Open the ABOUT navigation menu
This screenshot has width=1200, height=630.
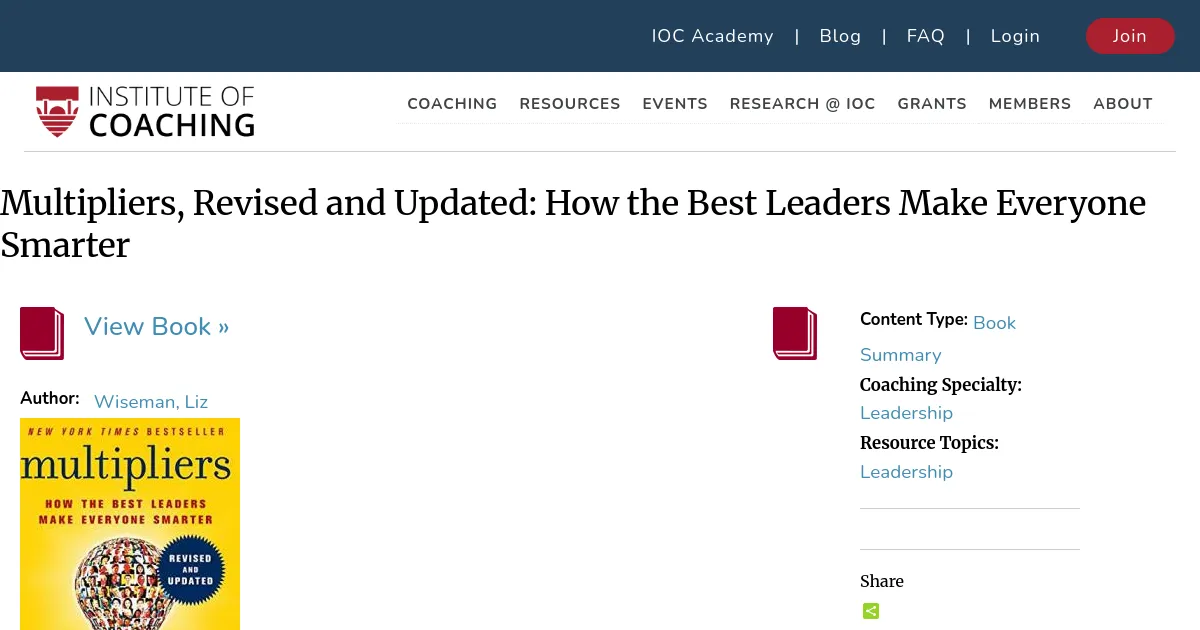pos(1123,104)
